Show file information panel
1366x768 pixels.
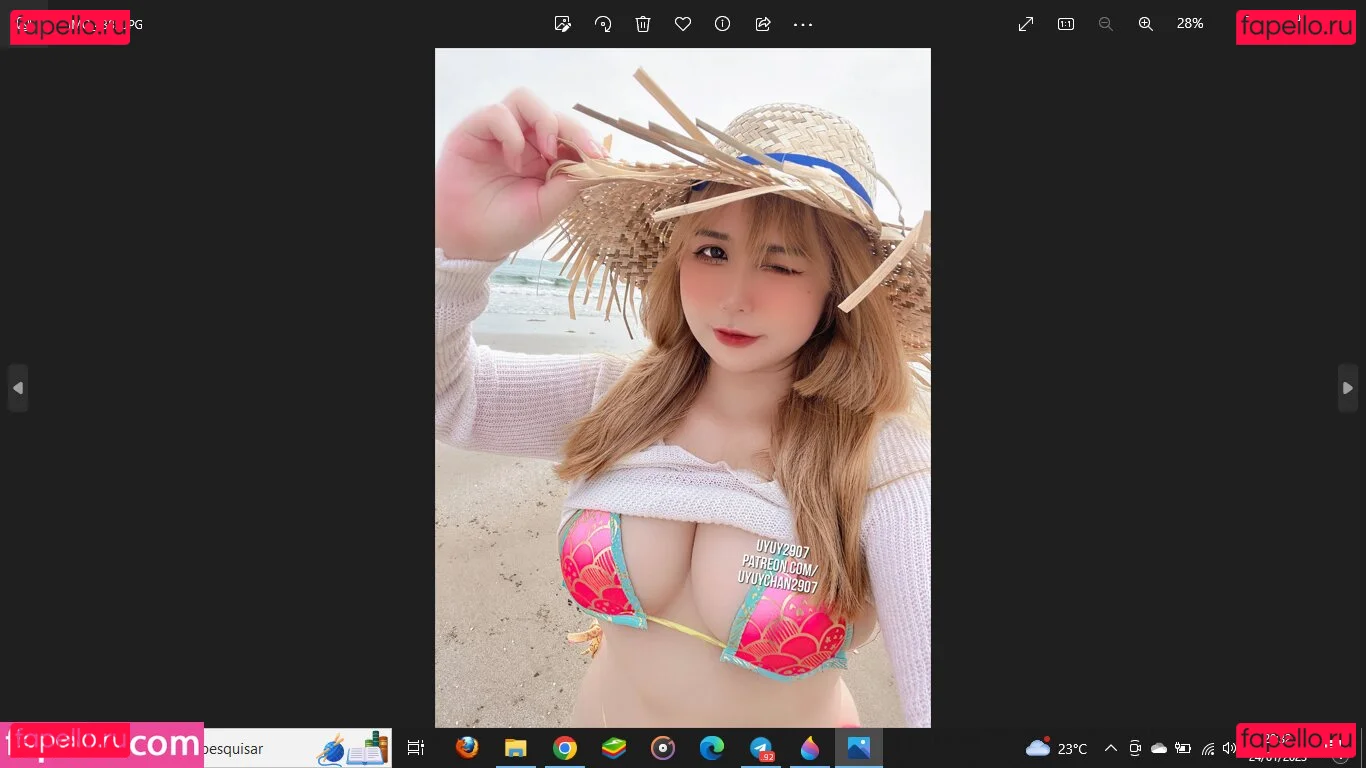coord(722,24)
